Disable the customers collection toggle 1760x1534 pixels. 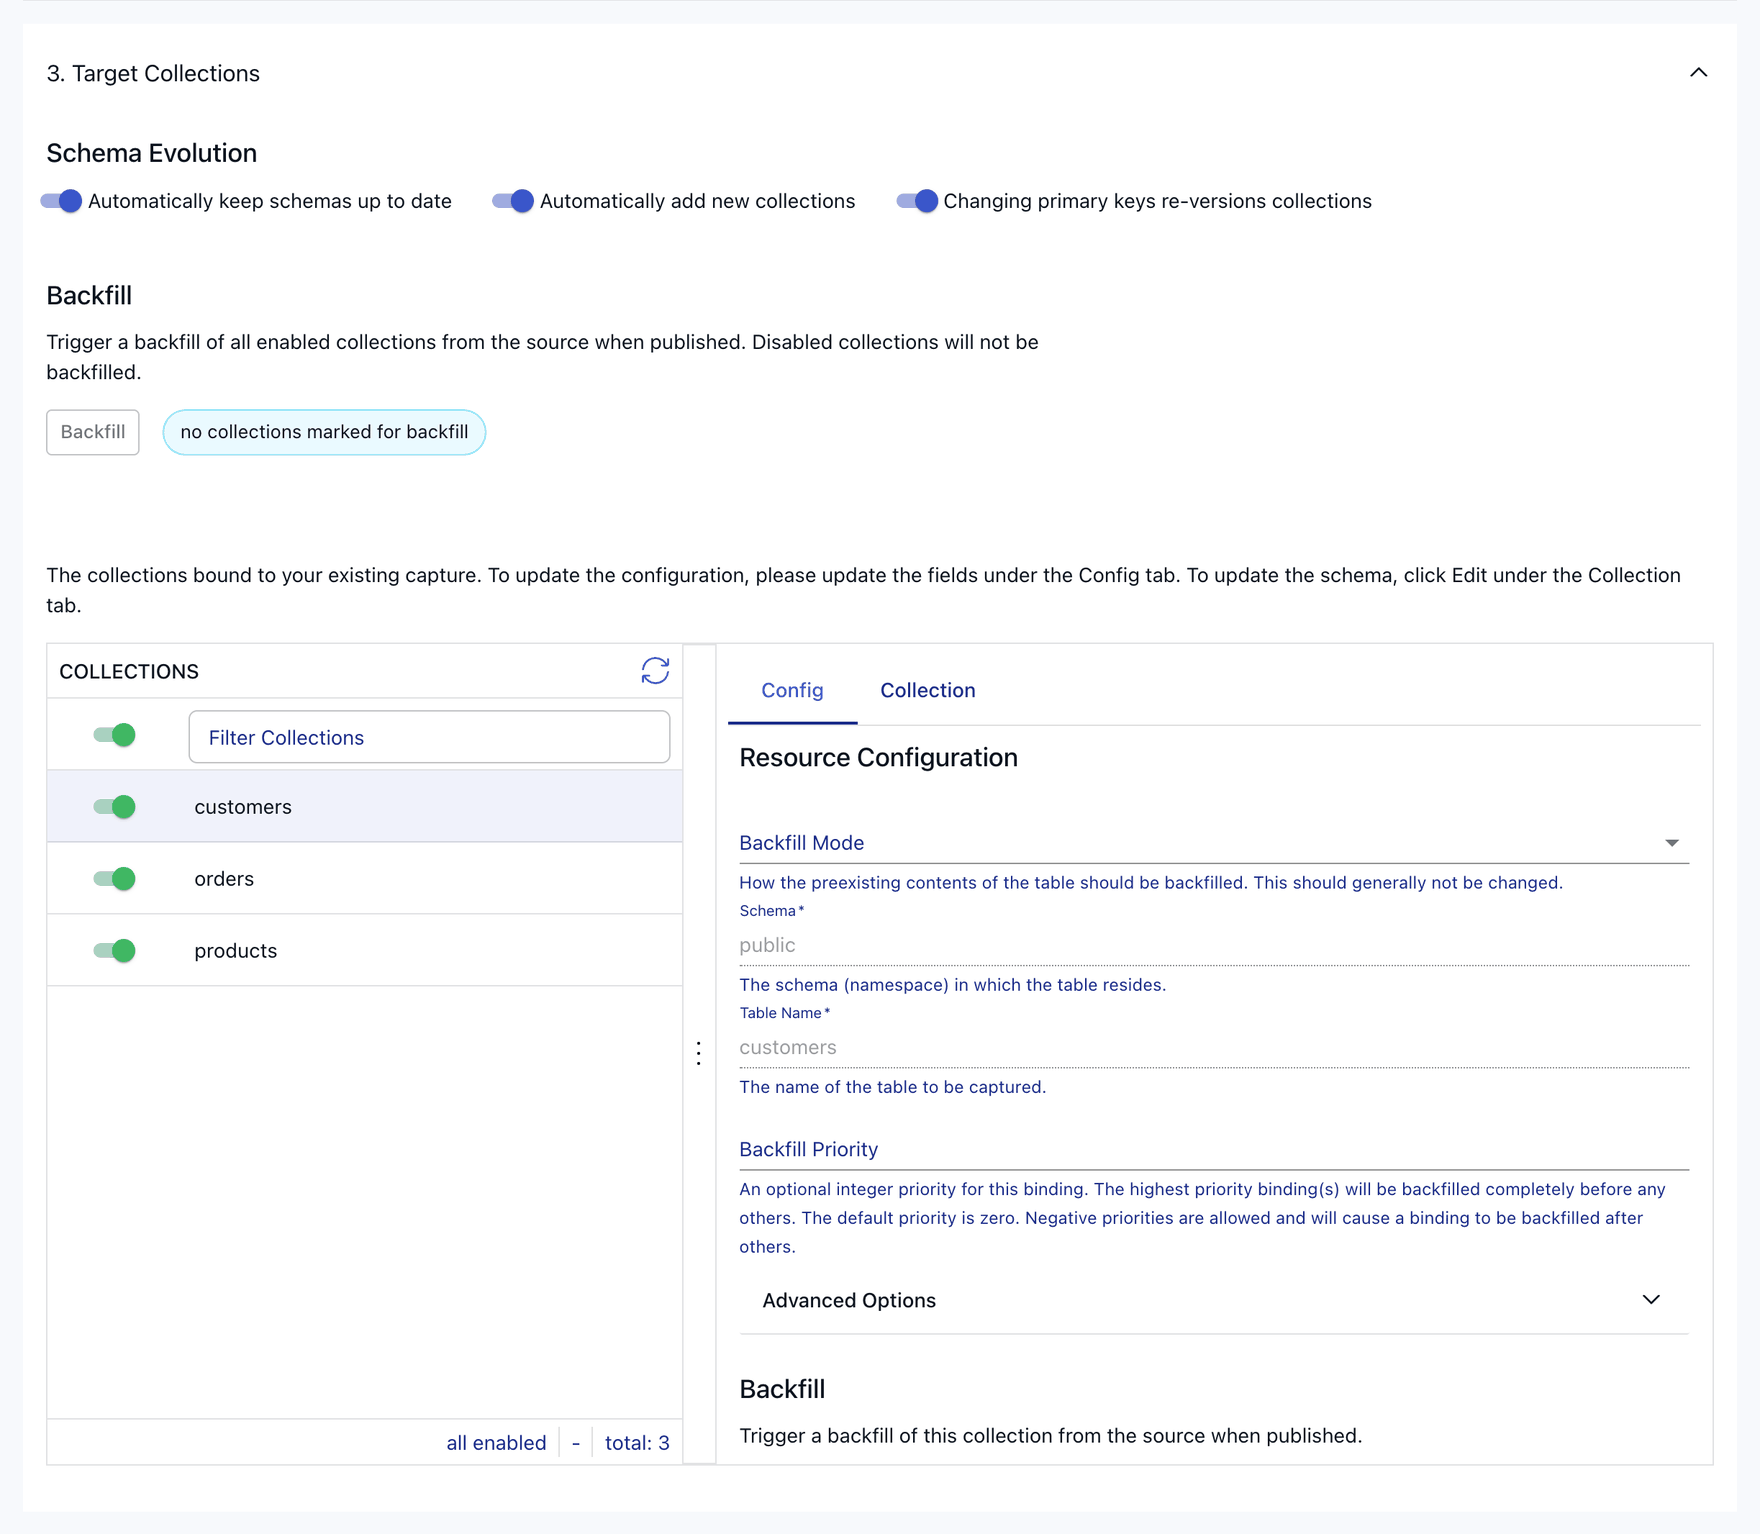pyautogui.click(x=115, y=807)
